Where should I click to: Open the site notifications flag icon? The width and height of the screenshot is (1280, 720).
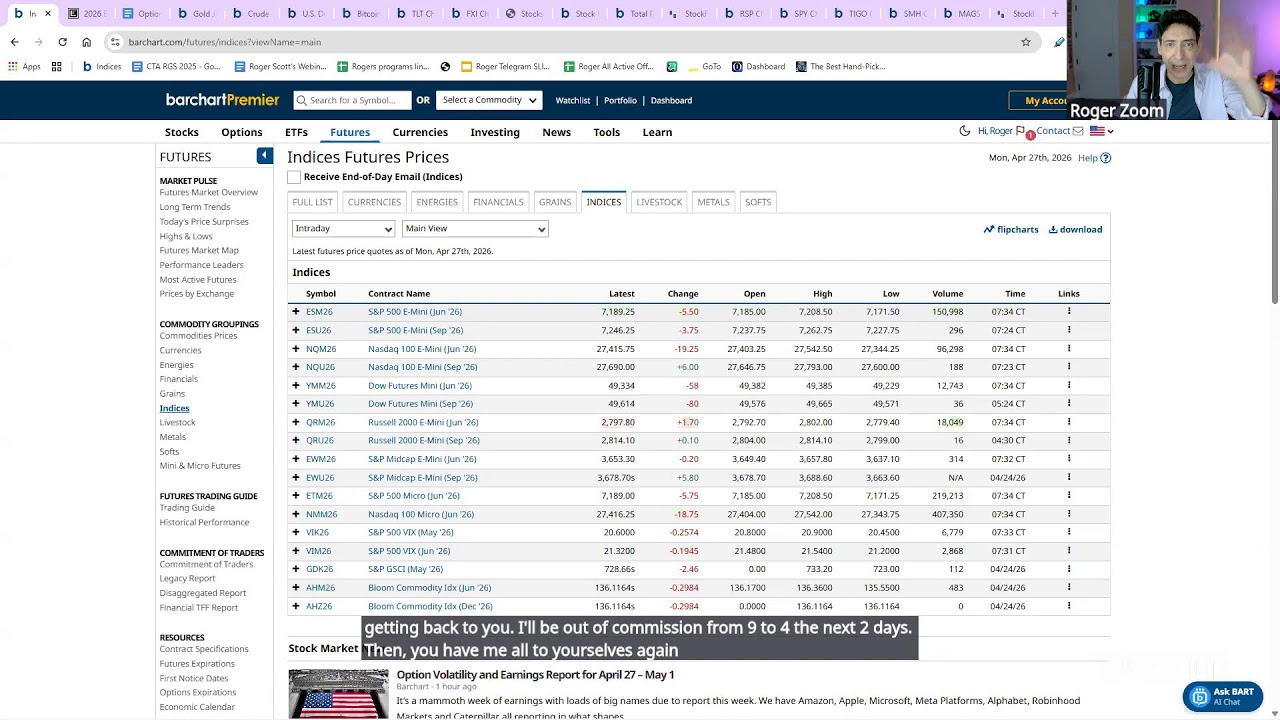1020,131
